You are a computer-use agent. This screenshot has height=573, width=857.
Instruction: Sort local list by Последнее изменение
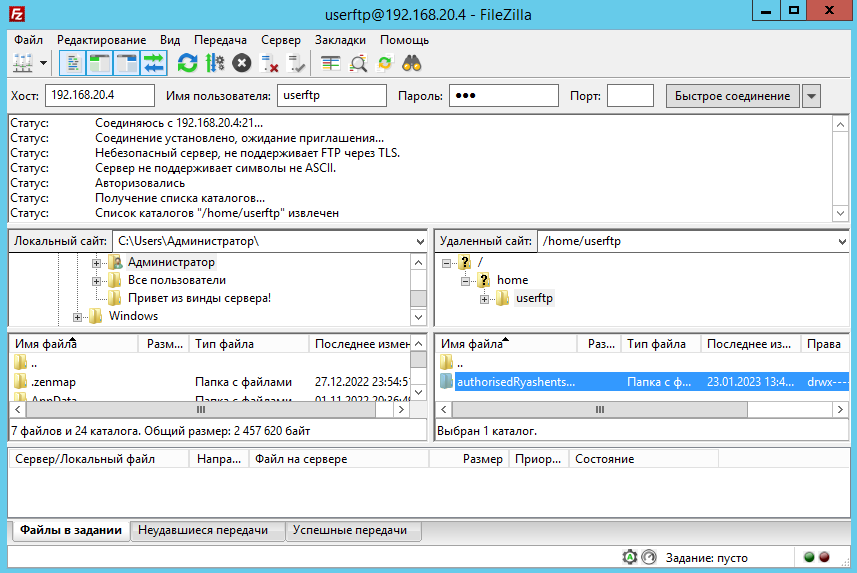(360, 344)
